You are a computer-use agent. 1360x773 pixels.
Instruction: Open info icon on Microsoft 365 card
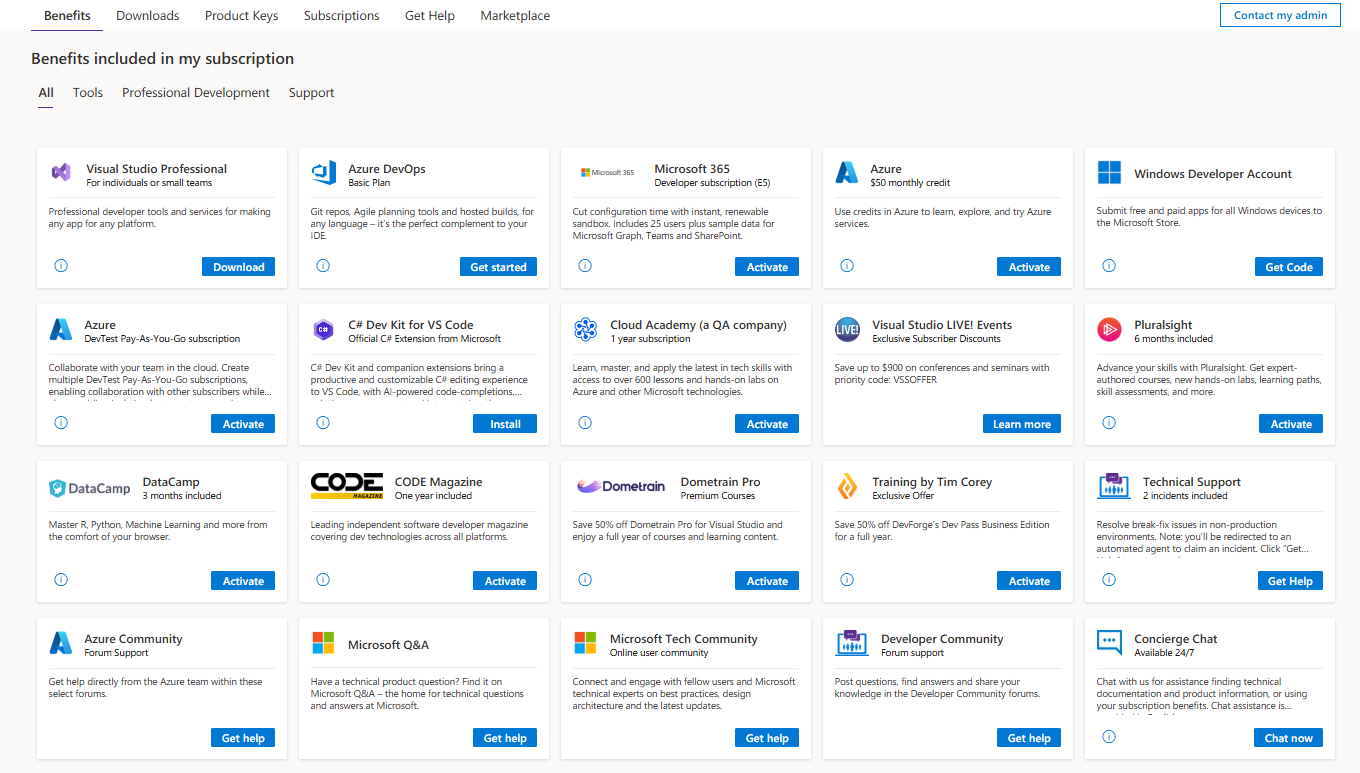pos(585,266)
